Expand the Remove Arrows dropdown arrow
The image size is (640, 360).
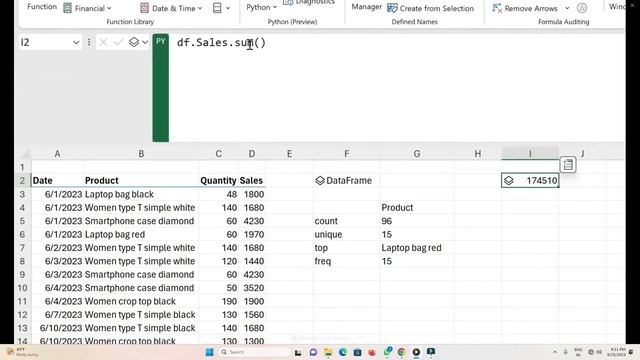[x=567, y=8]
